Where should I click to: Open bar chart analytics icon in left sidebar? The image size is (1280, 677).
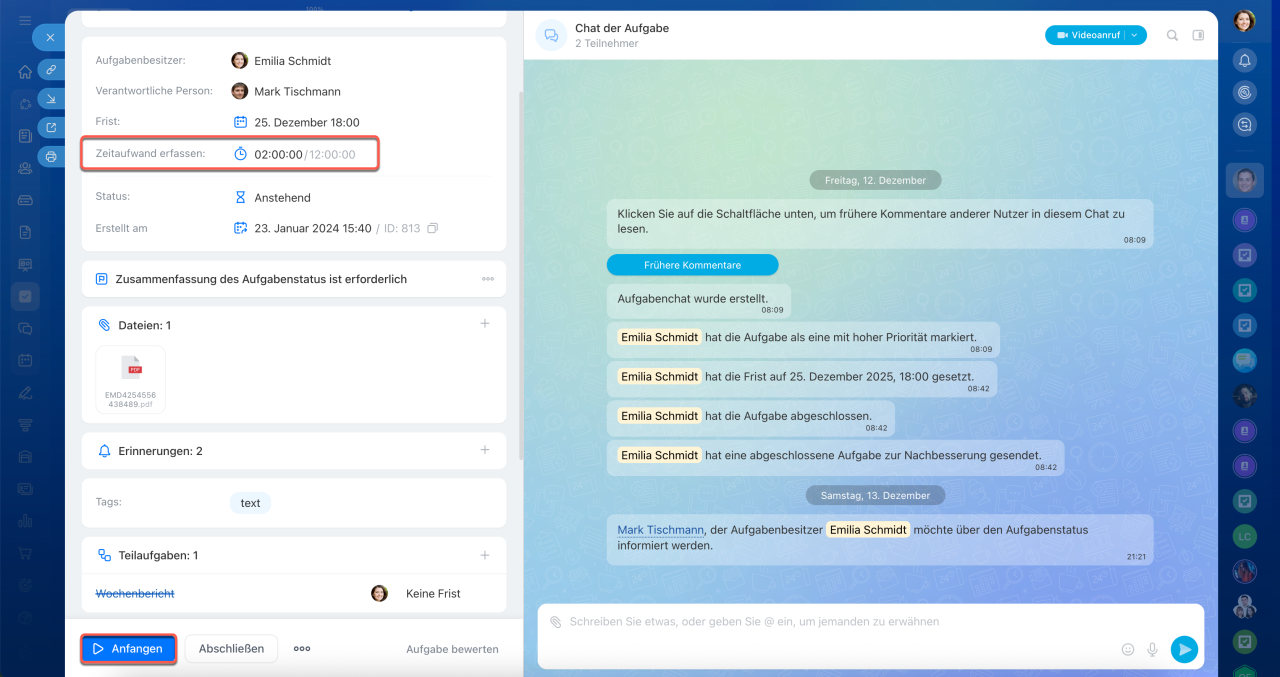click(25, 521)
